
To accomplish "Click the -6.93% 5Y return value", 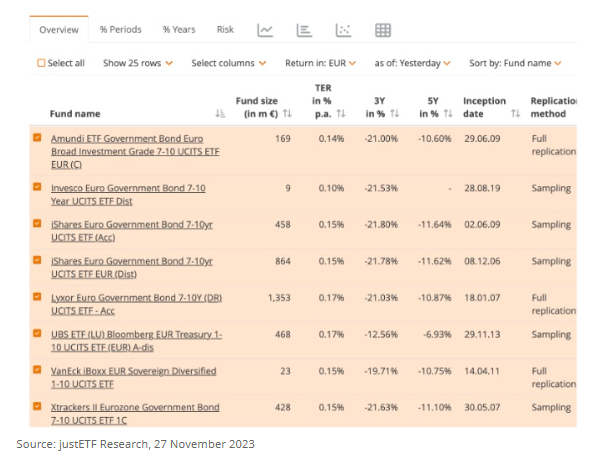I will tap(437, 334).
